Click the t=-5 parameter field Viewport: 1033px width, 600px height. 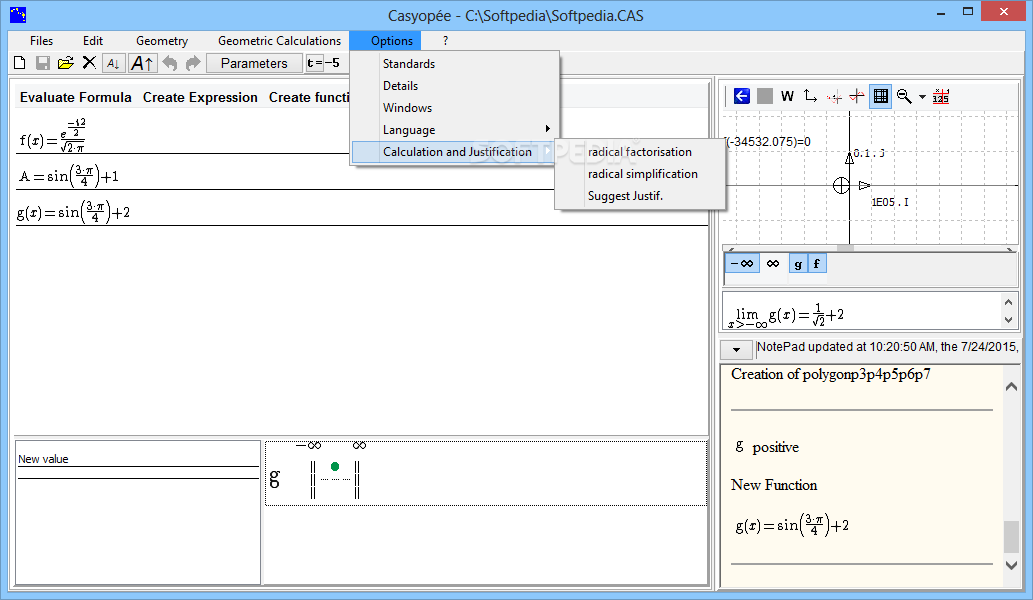click(x=326, y=63)
